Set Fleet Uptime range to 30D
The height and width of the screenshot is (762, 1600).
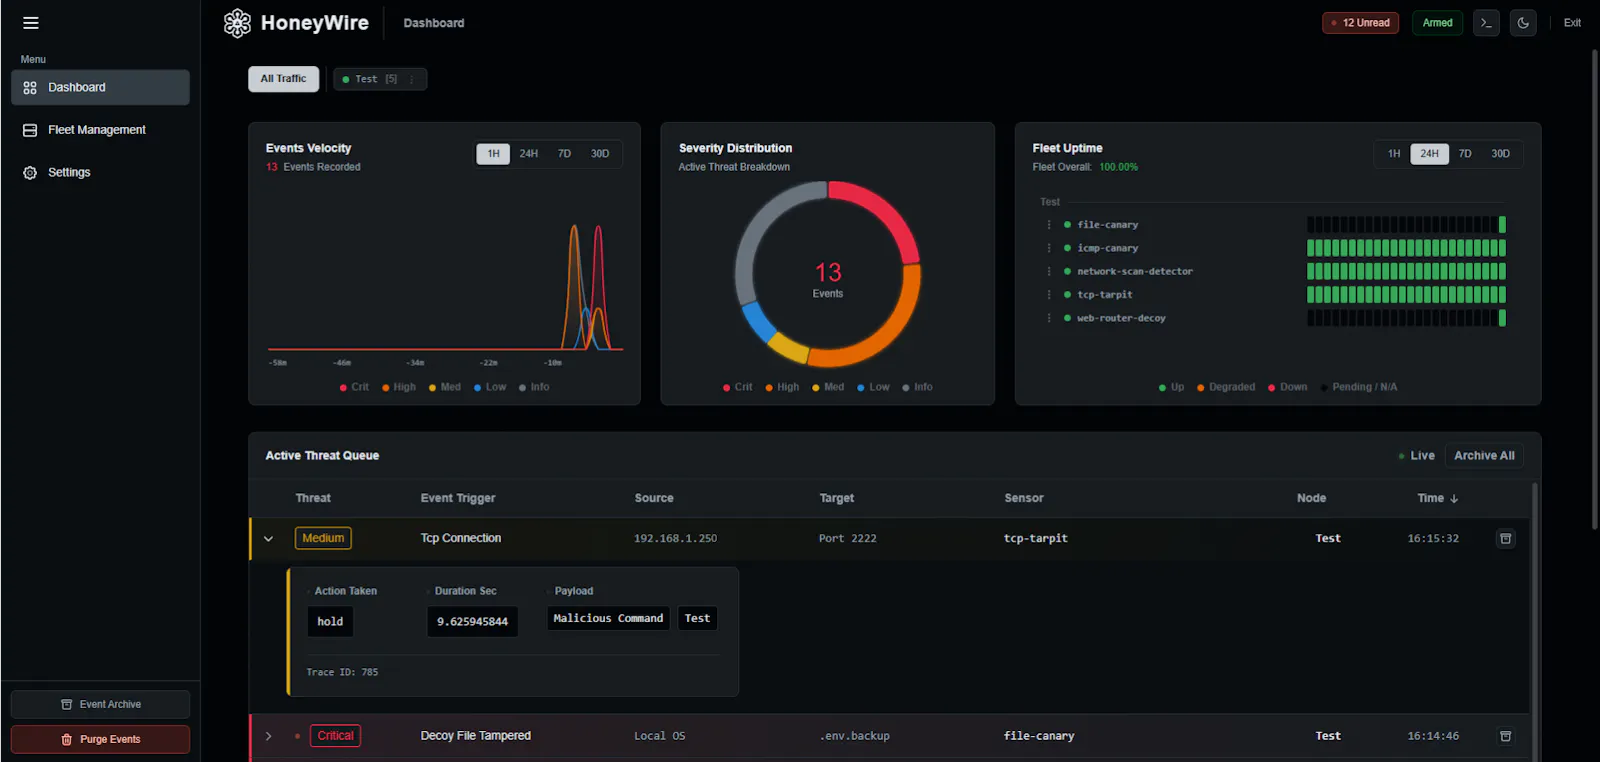[x=1501, y=154]
